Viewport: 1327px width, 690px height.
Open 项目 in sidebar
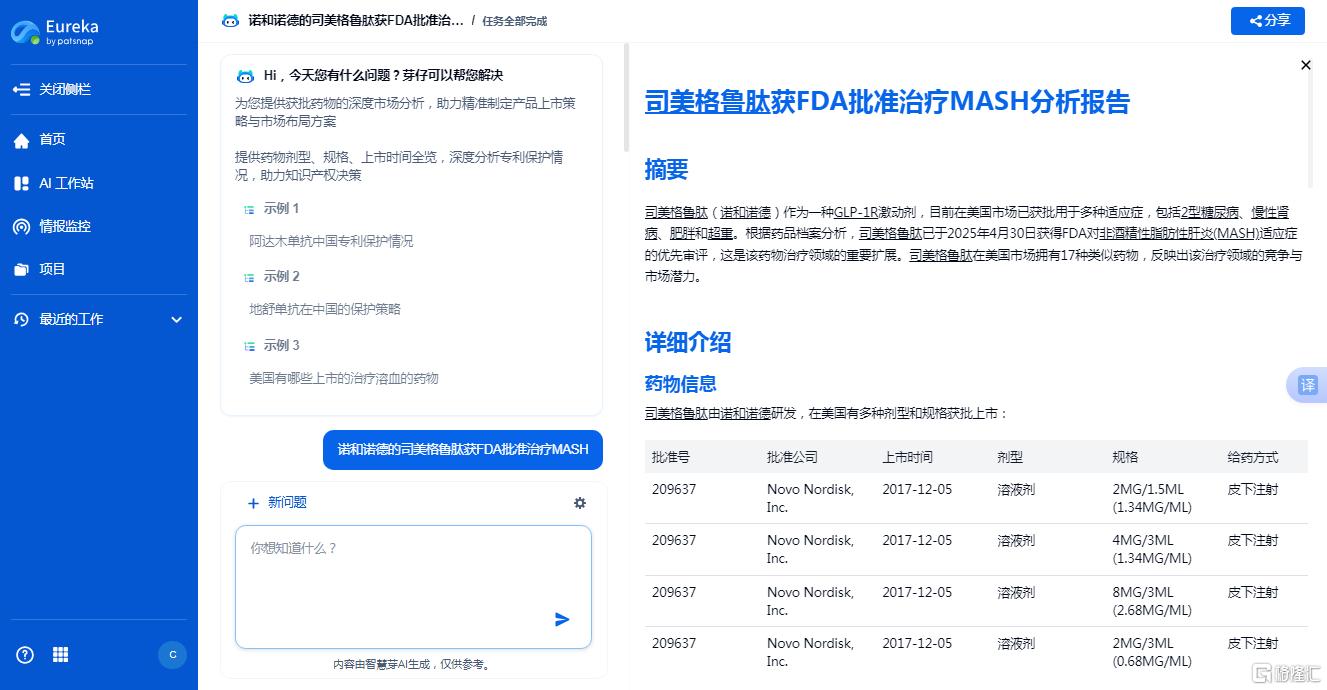click(x=52, y=269)
